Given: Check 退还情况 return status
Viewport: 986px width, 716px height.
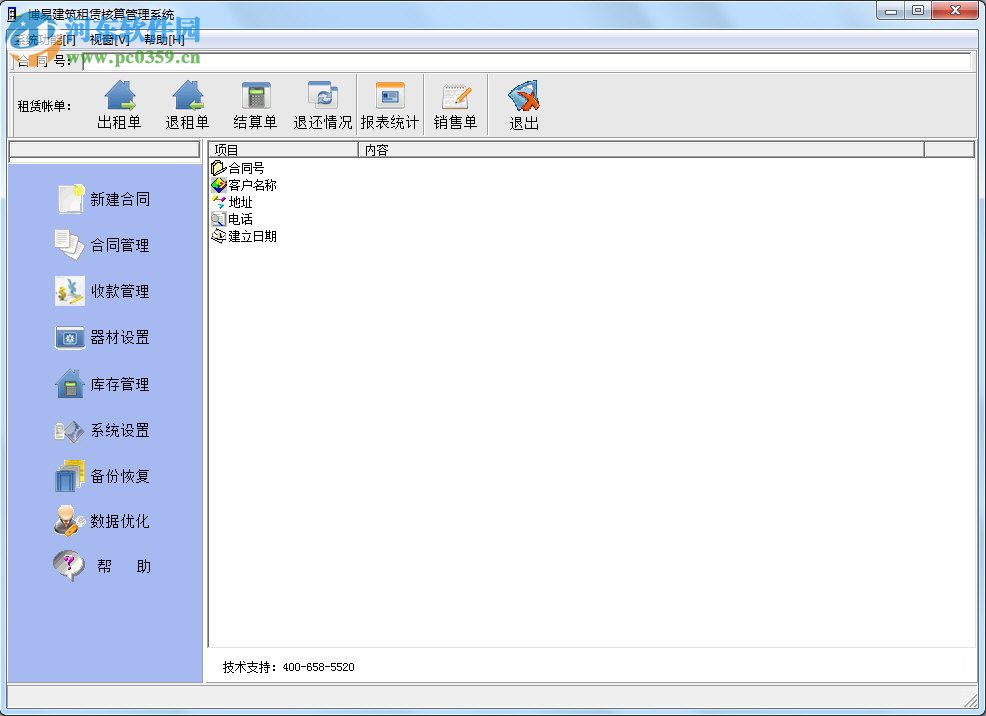Looking at the screenshot, I should pyautogui.click(x=322, y=103).
